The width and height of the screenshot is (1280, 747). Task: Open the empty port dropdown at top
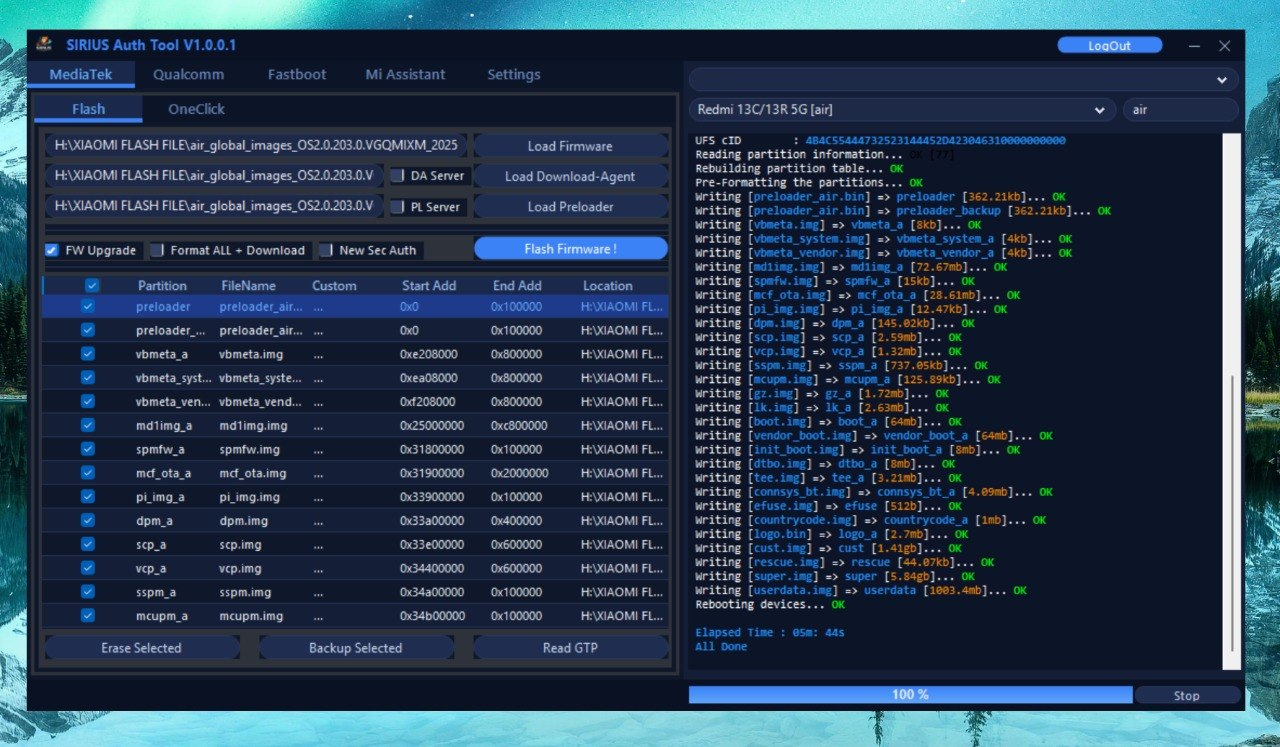point(963,80)
